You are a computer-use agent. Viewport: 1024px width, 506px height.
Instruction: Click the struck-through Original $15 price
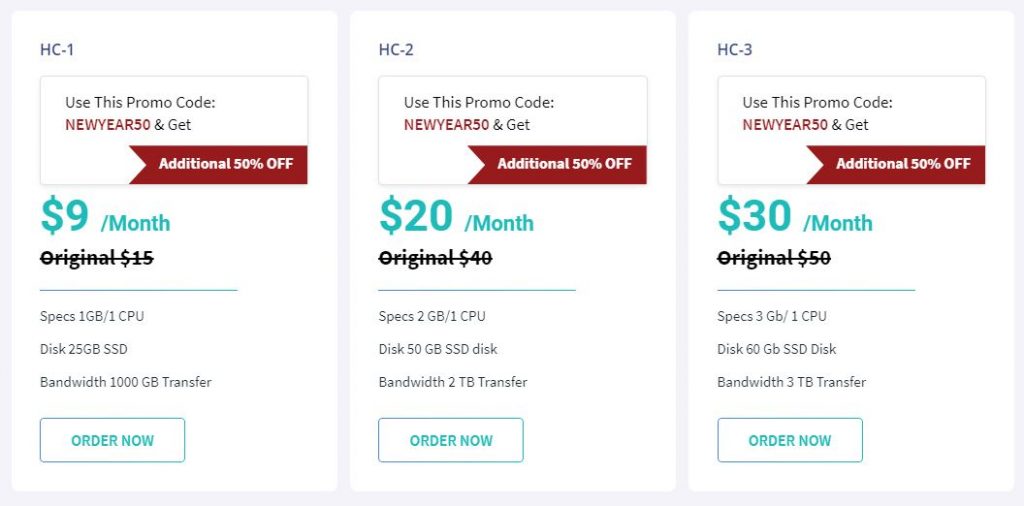pos(97,258)
